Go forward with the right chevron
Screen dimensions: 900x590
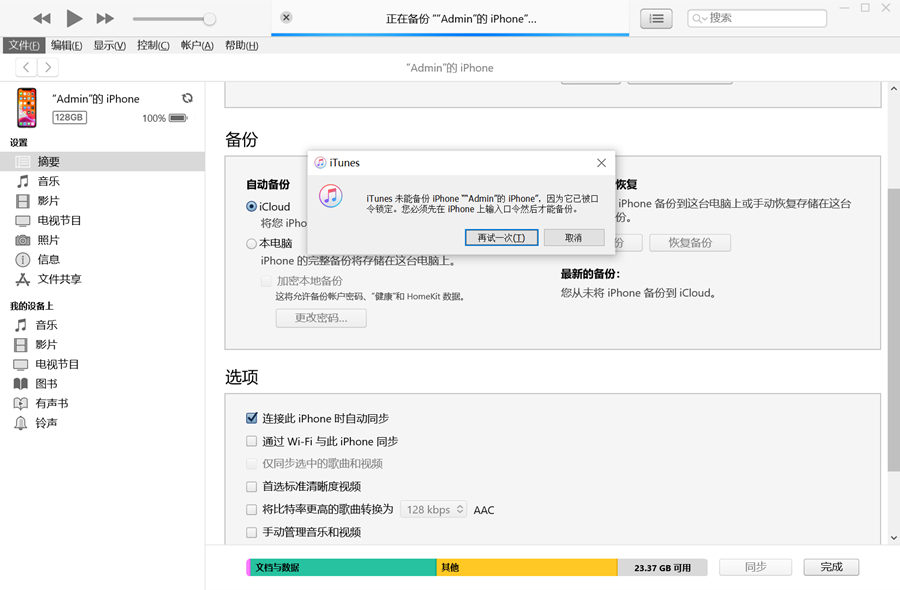[48, 67]
